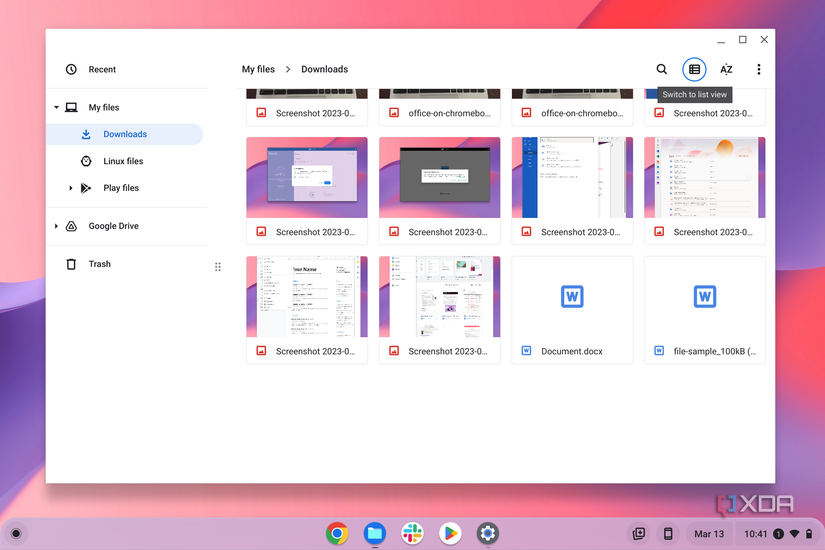Select file-sample_100kB file name
The width and height of the screenshot is (825, 550).
tap(715, 351)
